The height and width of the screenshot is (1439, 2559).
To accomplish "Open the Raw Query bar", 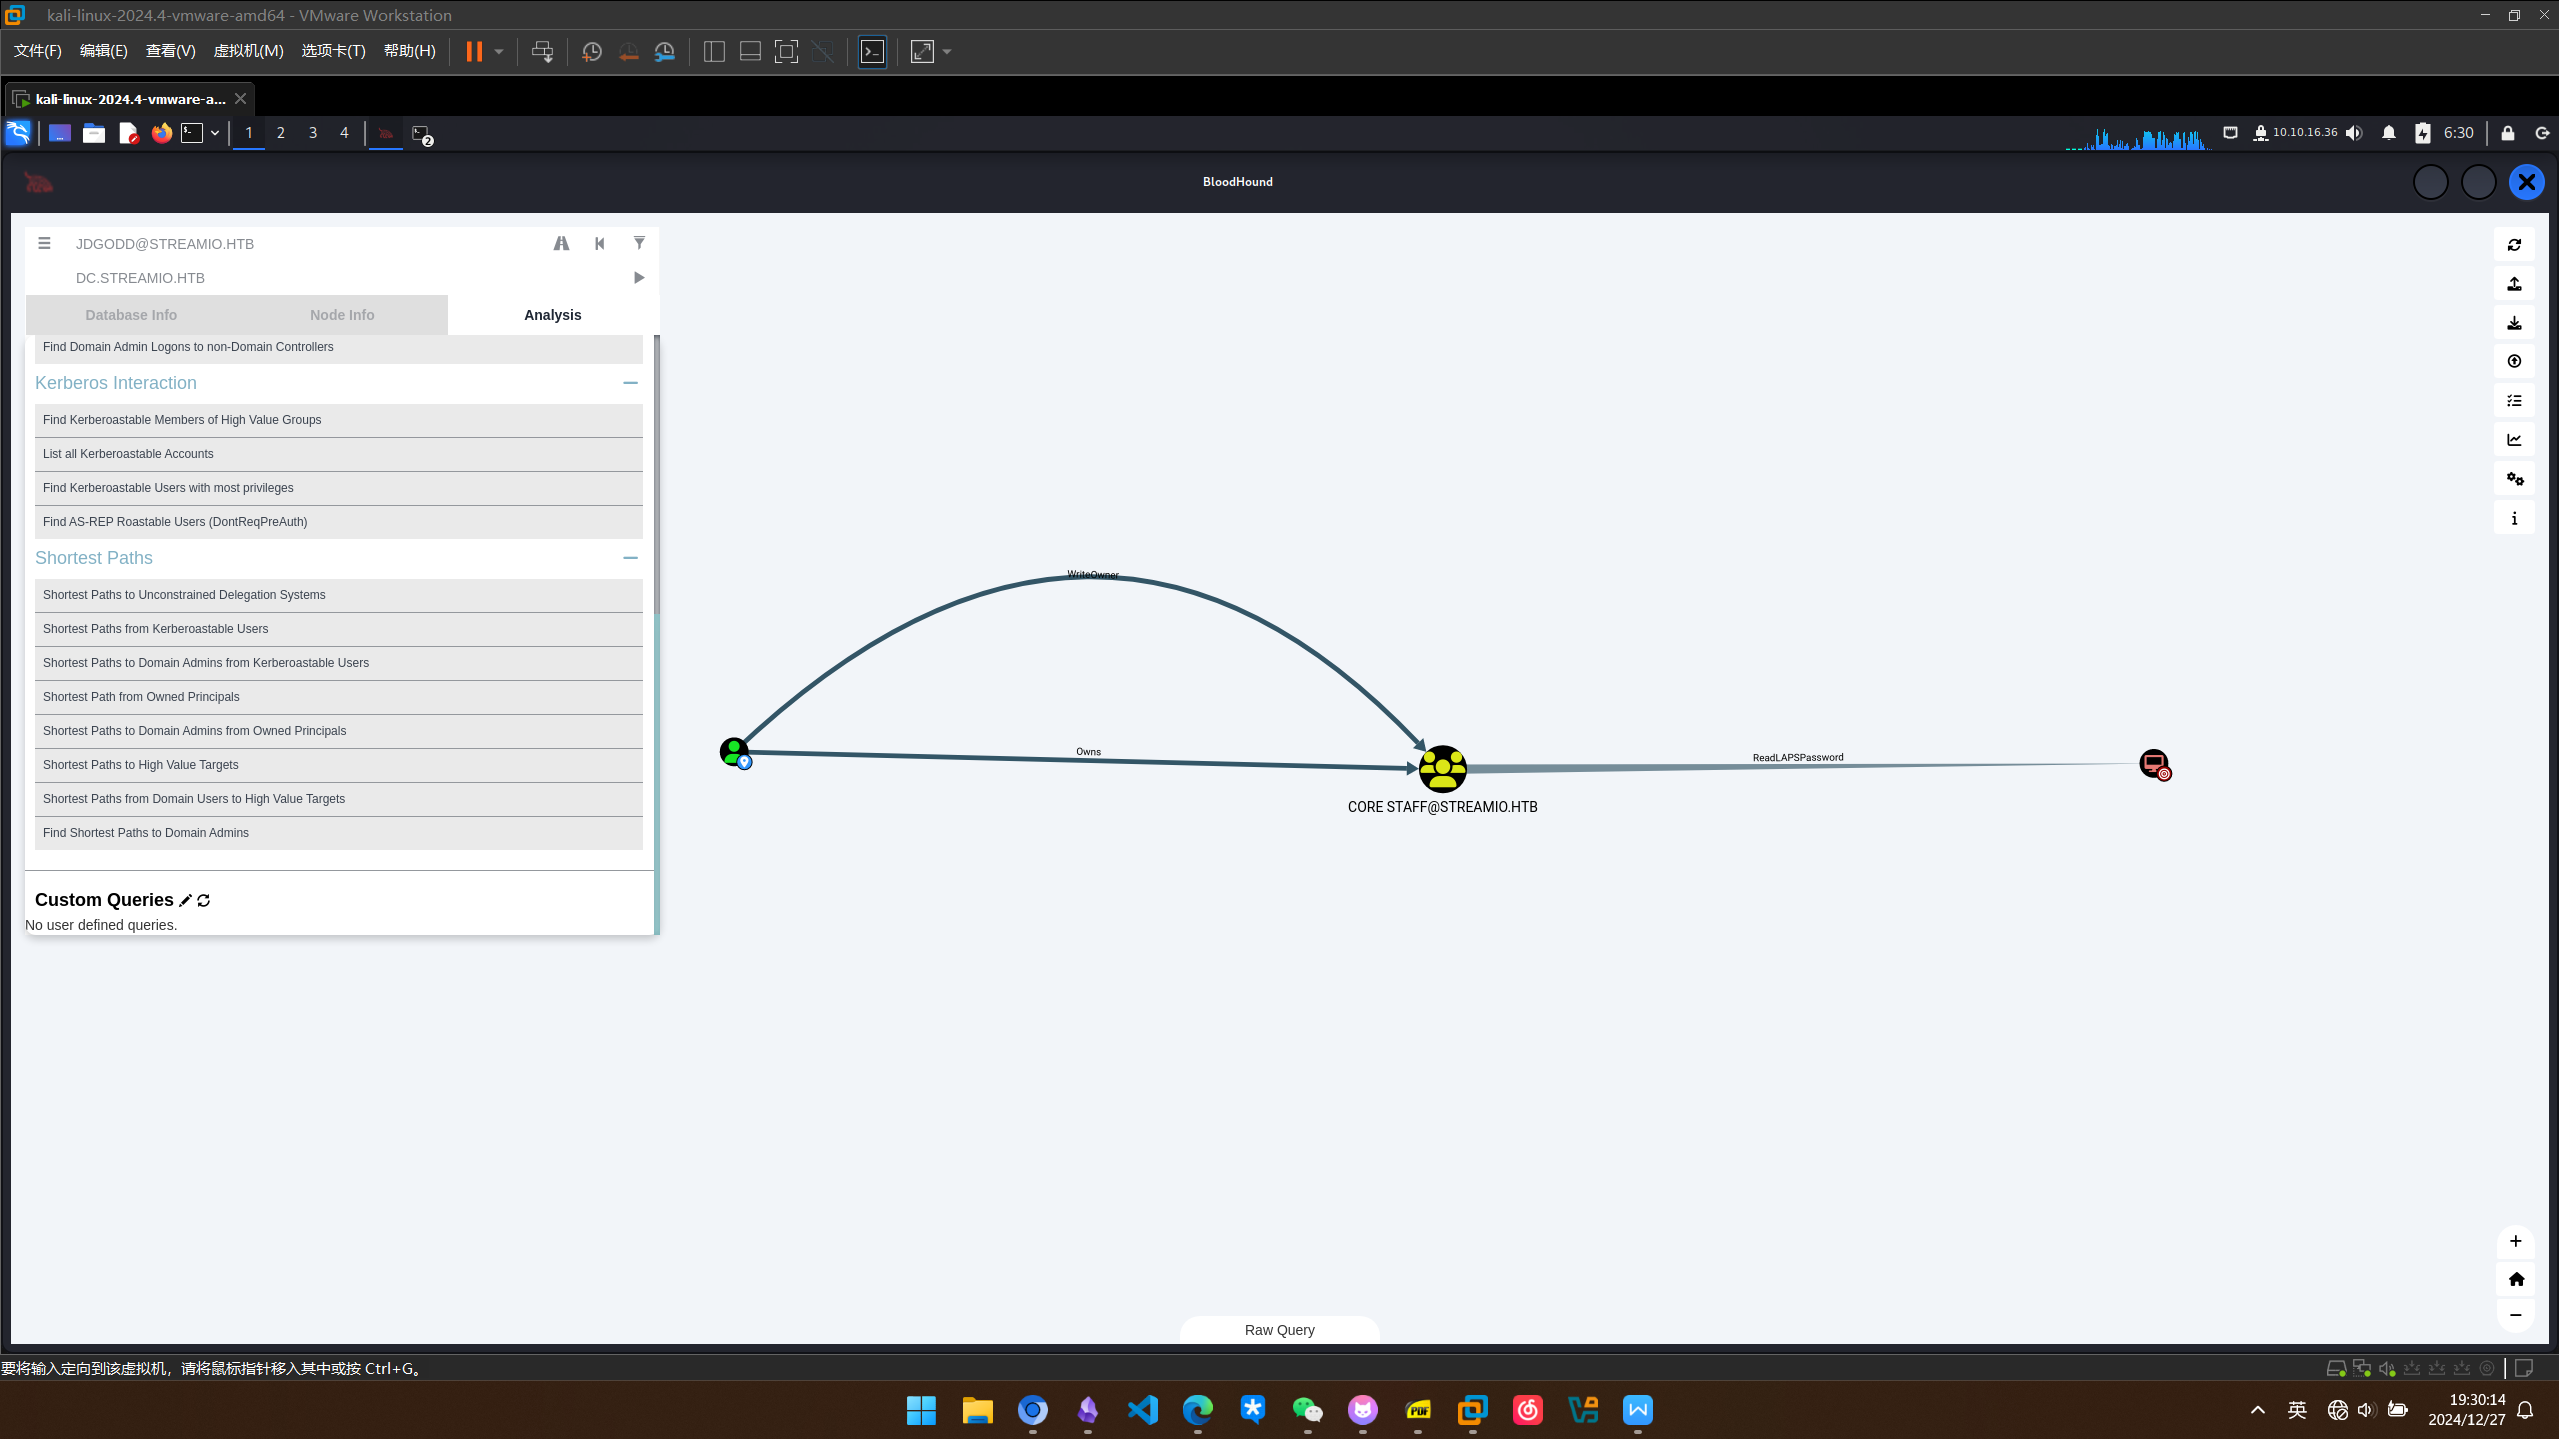I will click(x=1279, y=1330).
